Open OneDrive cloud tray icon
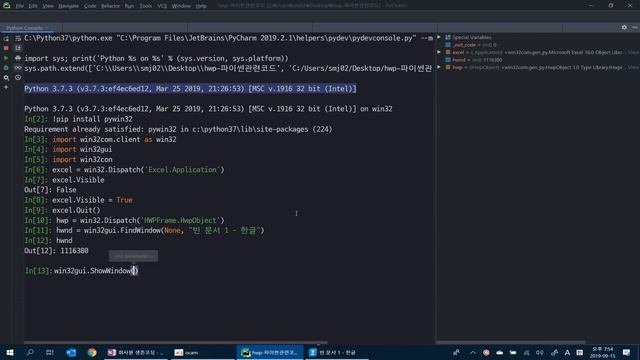 pyautogui.click(x=500, y=353)
